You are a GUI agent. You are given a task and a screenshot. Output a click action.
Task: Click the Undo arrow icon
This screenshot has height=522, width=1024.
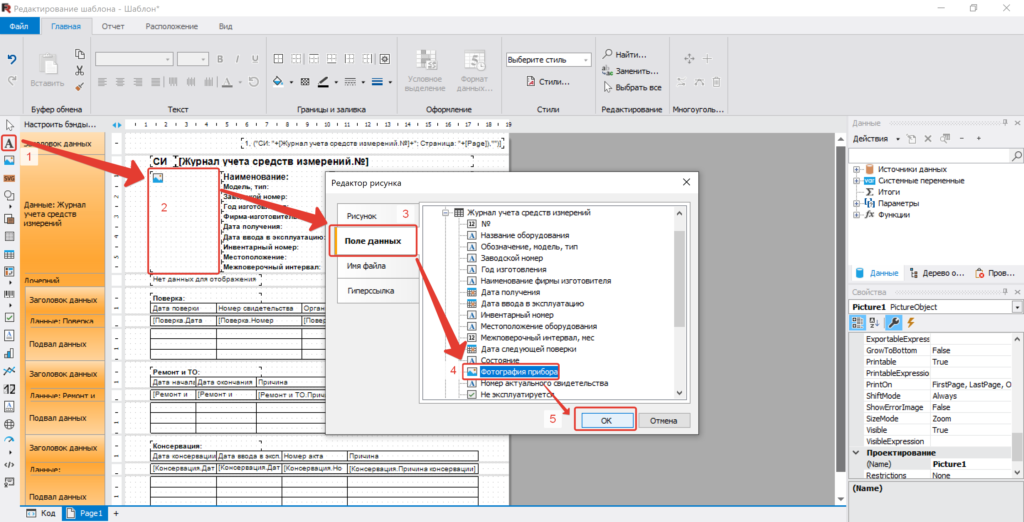click(x=12, y=59)
